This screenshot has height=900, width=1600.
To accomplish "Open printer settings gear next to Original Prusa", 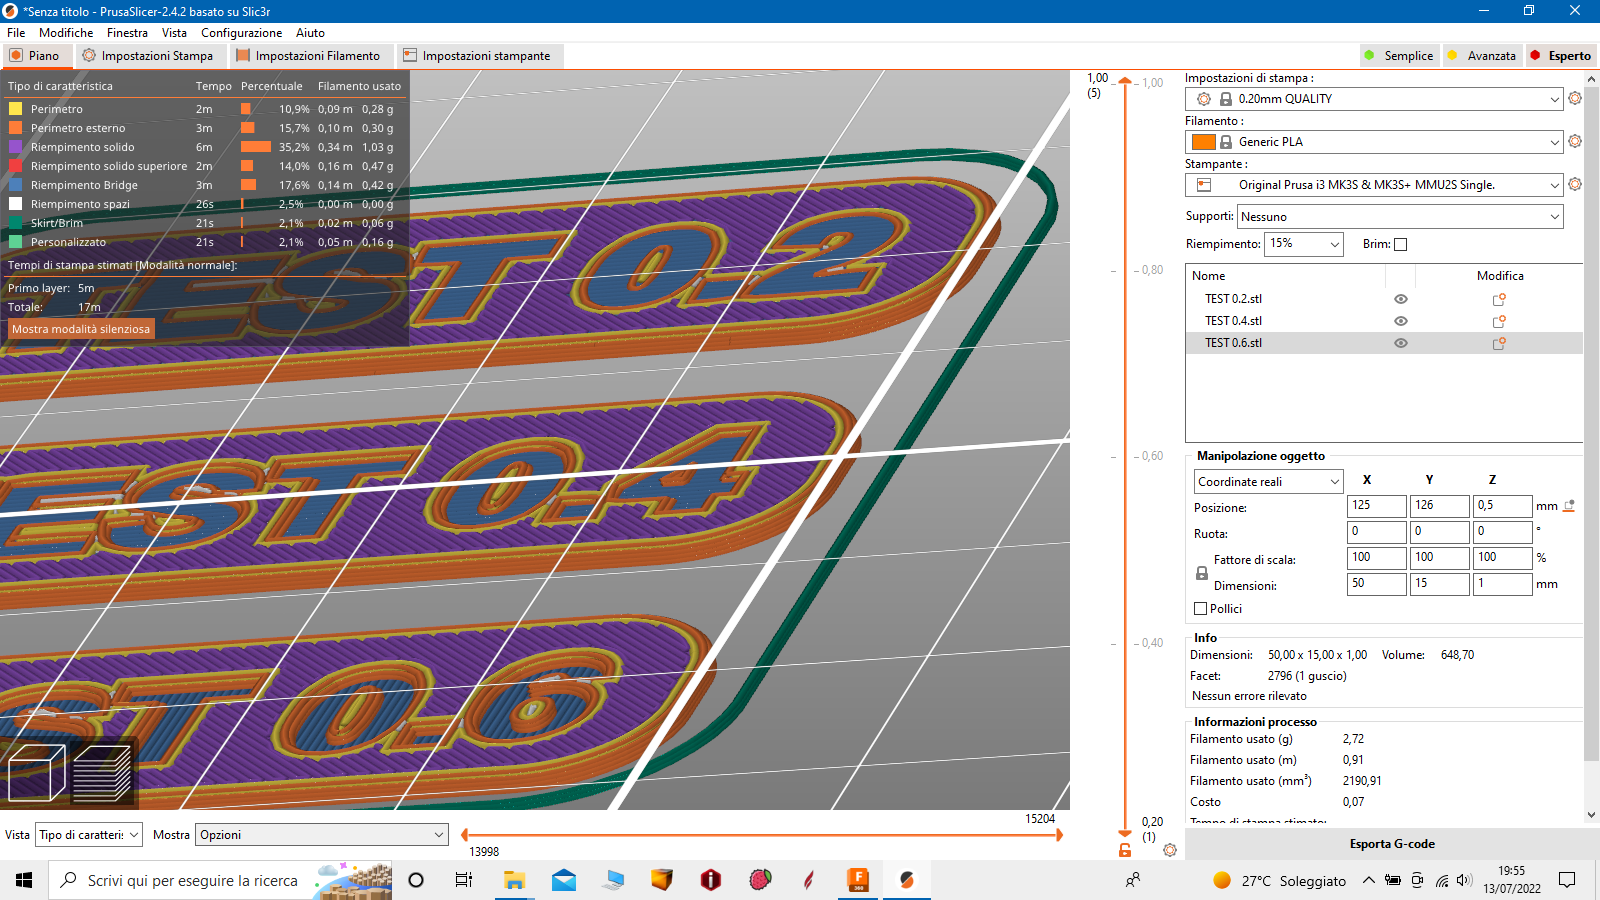I will [1575, 185].
